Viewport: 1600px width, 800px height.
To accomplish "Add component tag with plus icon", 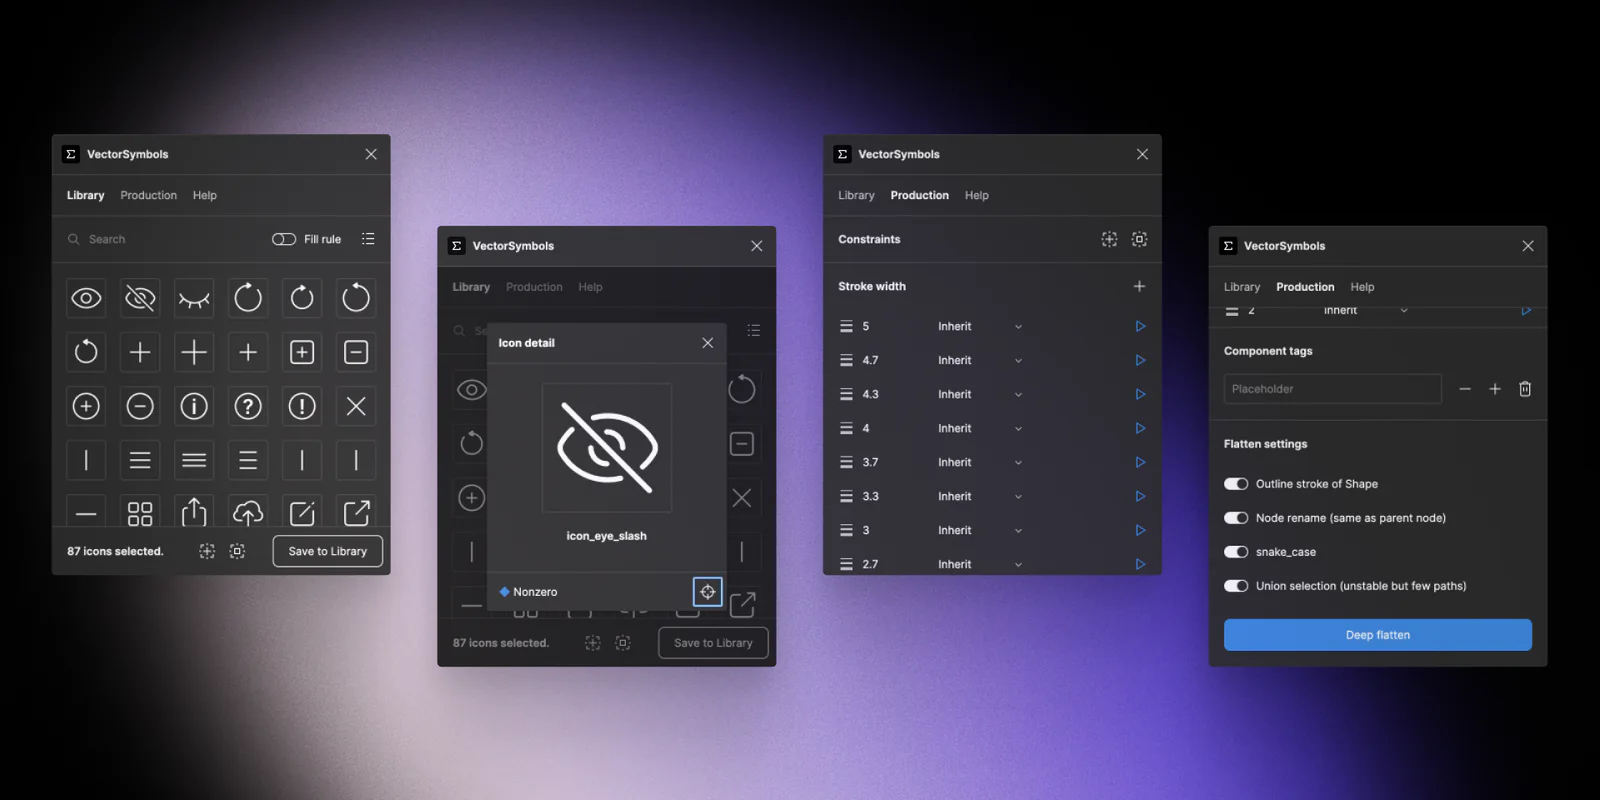I will (1495, 389).
